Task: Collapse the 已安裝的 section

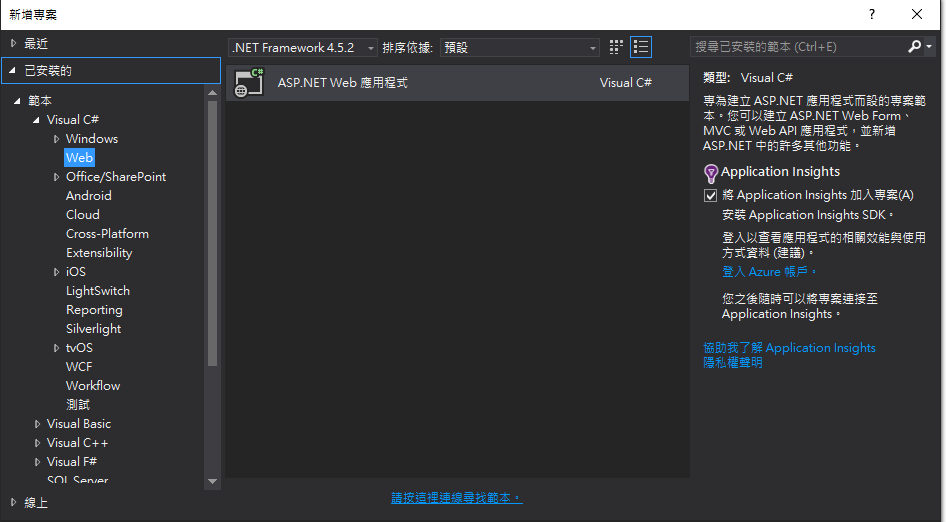Action: point(13,71)
